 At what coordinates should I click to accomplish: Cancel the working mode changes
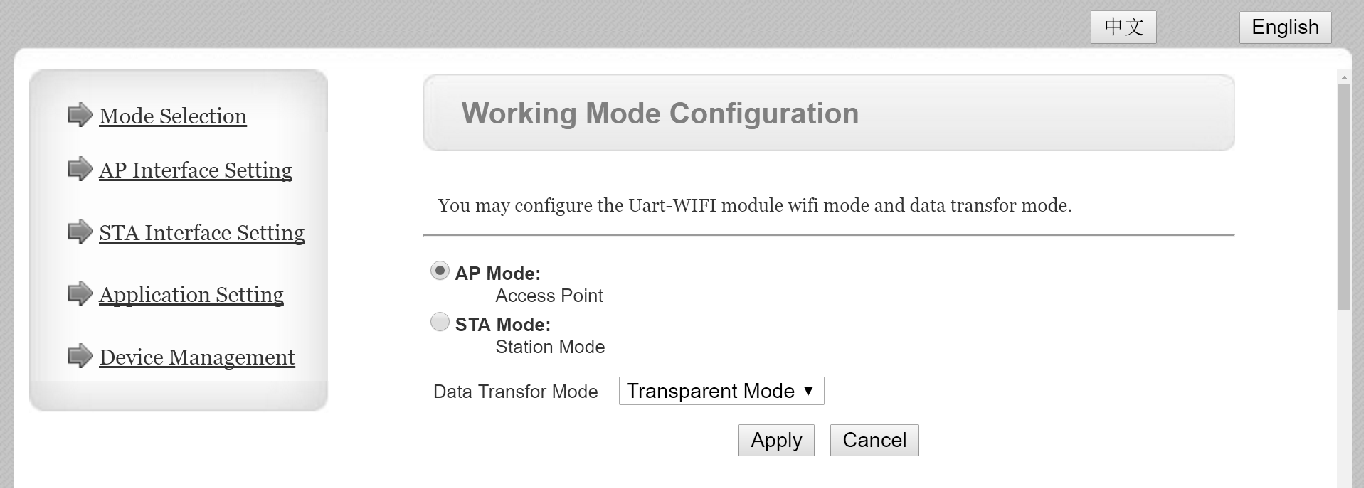(x=874, y=440)
